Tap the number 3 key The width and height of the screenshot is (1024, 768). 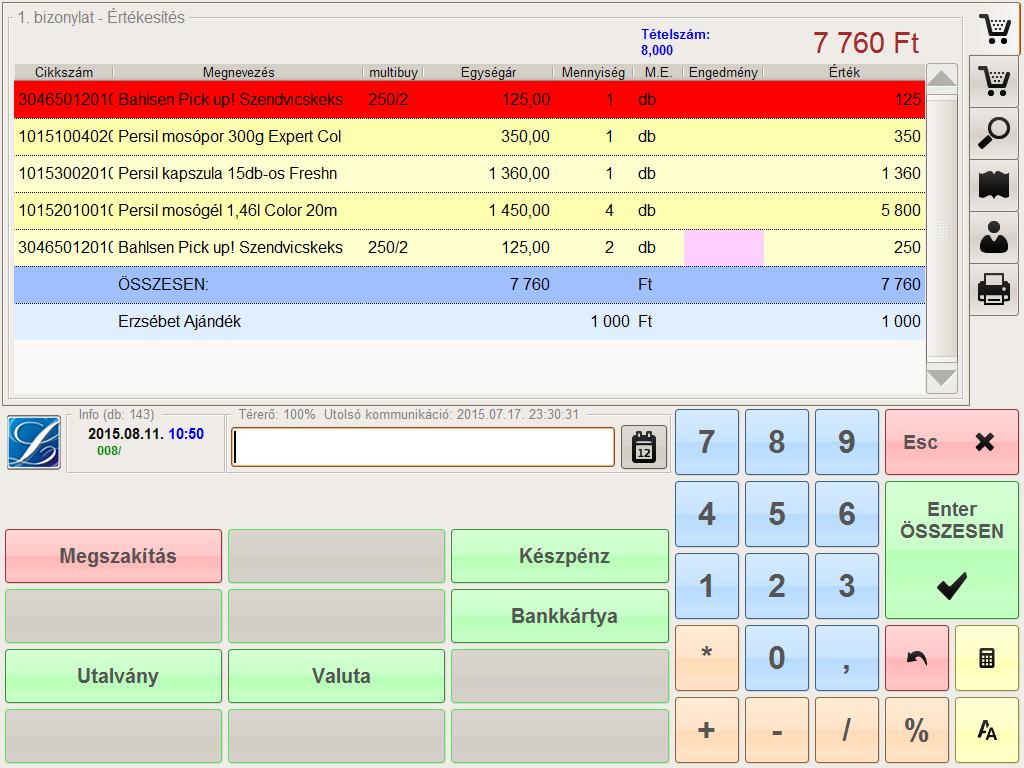point(847,586)
